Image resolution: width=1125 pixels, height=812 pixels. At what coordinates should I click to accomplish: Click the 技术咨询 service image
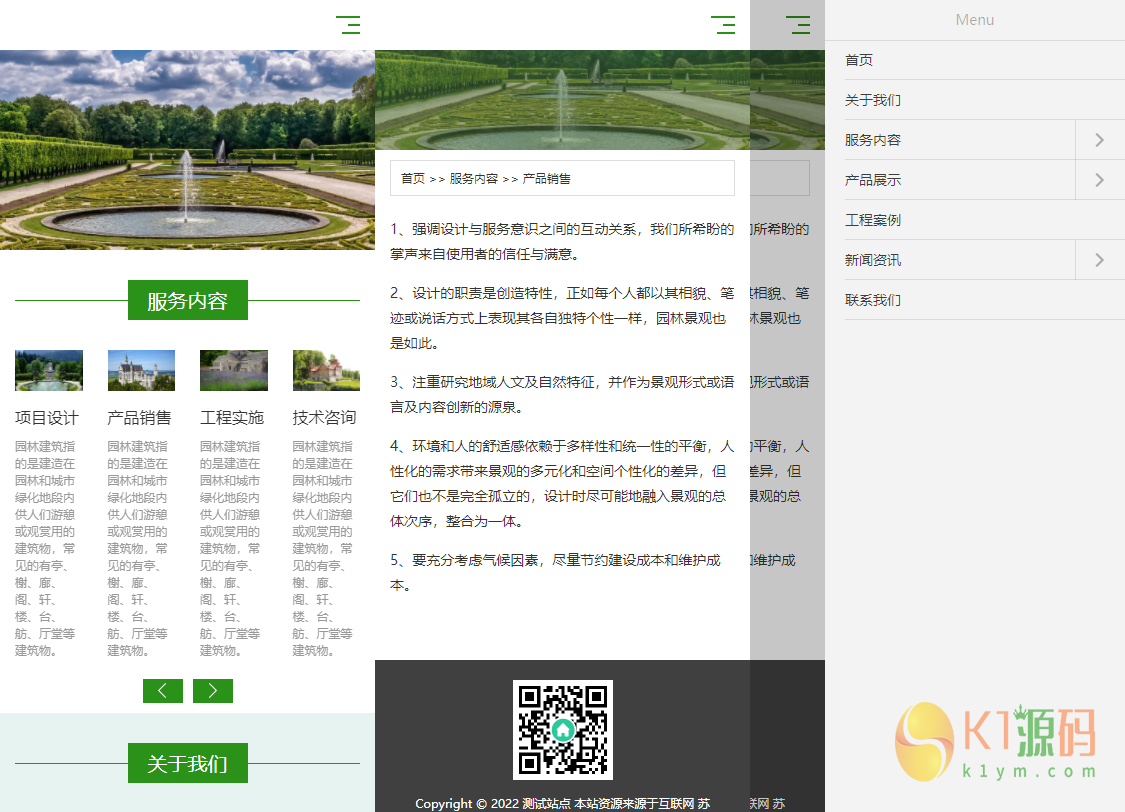(325, 370)
